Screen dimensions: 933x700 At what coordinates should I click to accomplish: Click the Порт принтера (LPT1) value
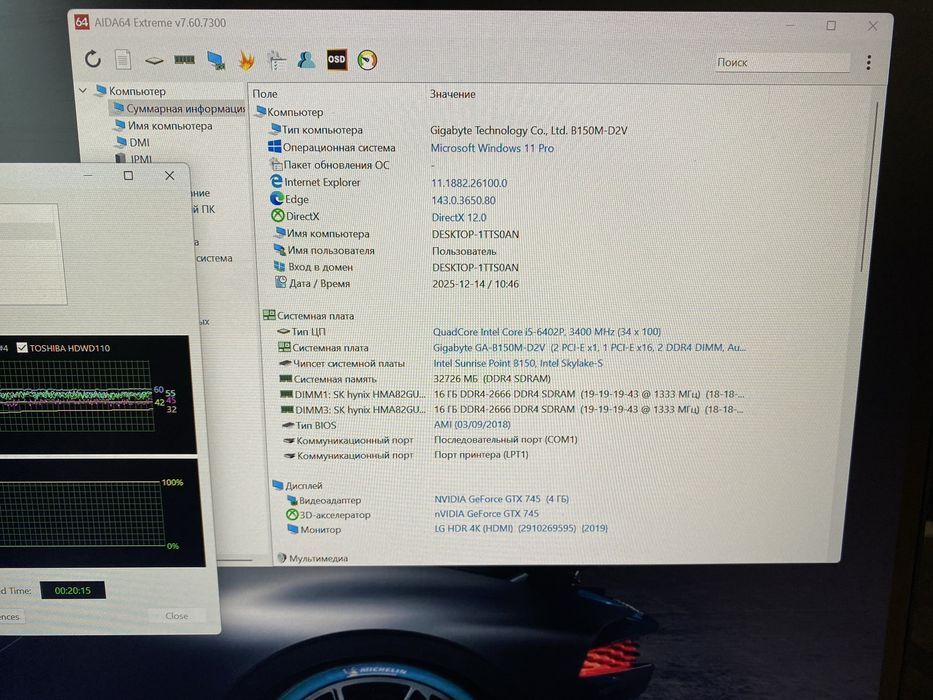click(x=481, y=455)
